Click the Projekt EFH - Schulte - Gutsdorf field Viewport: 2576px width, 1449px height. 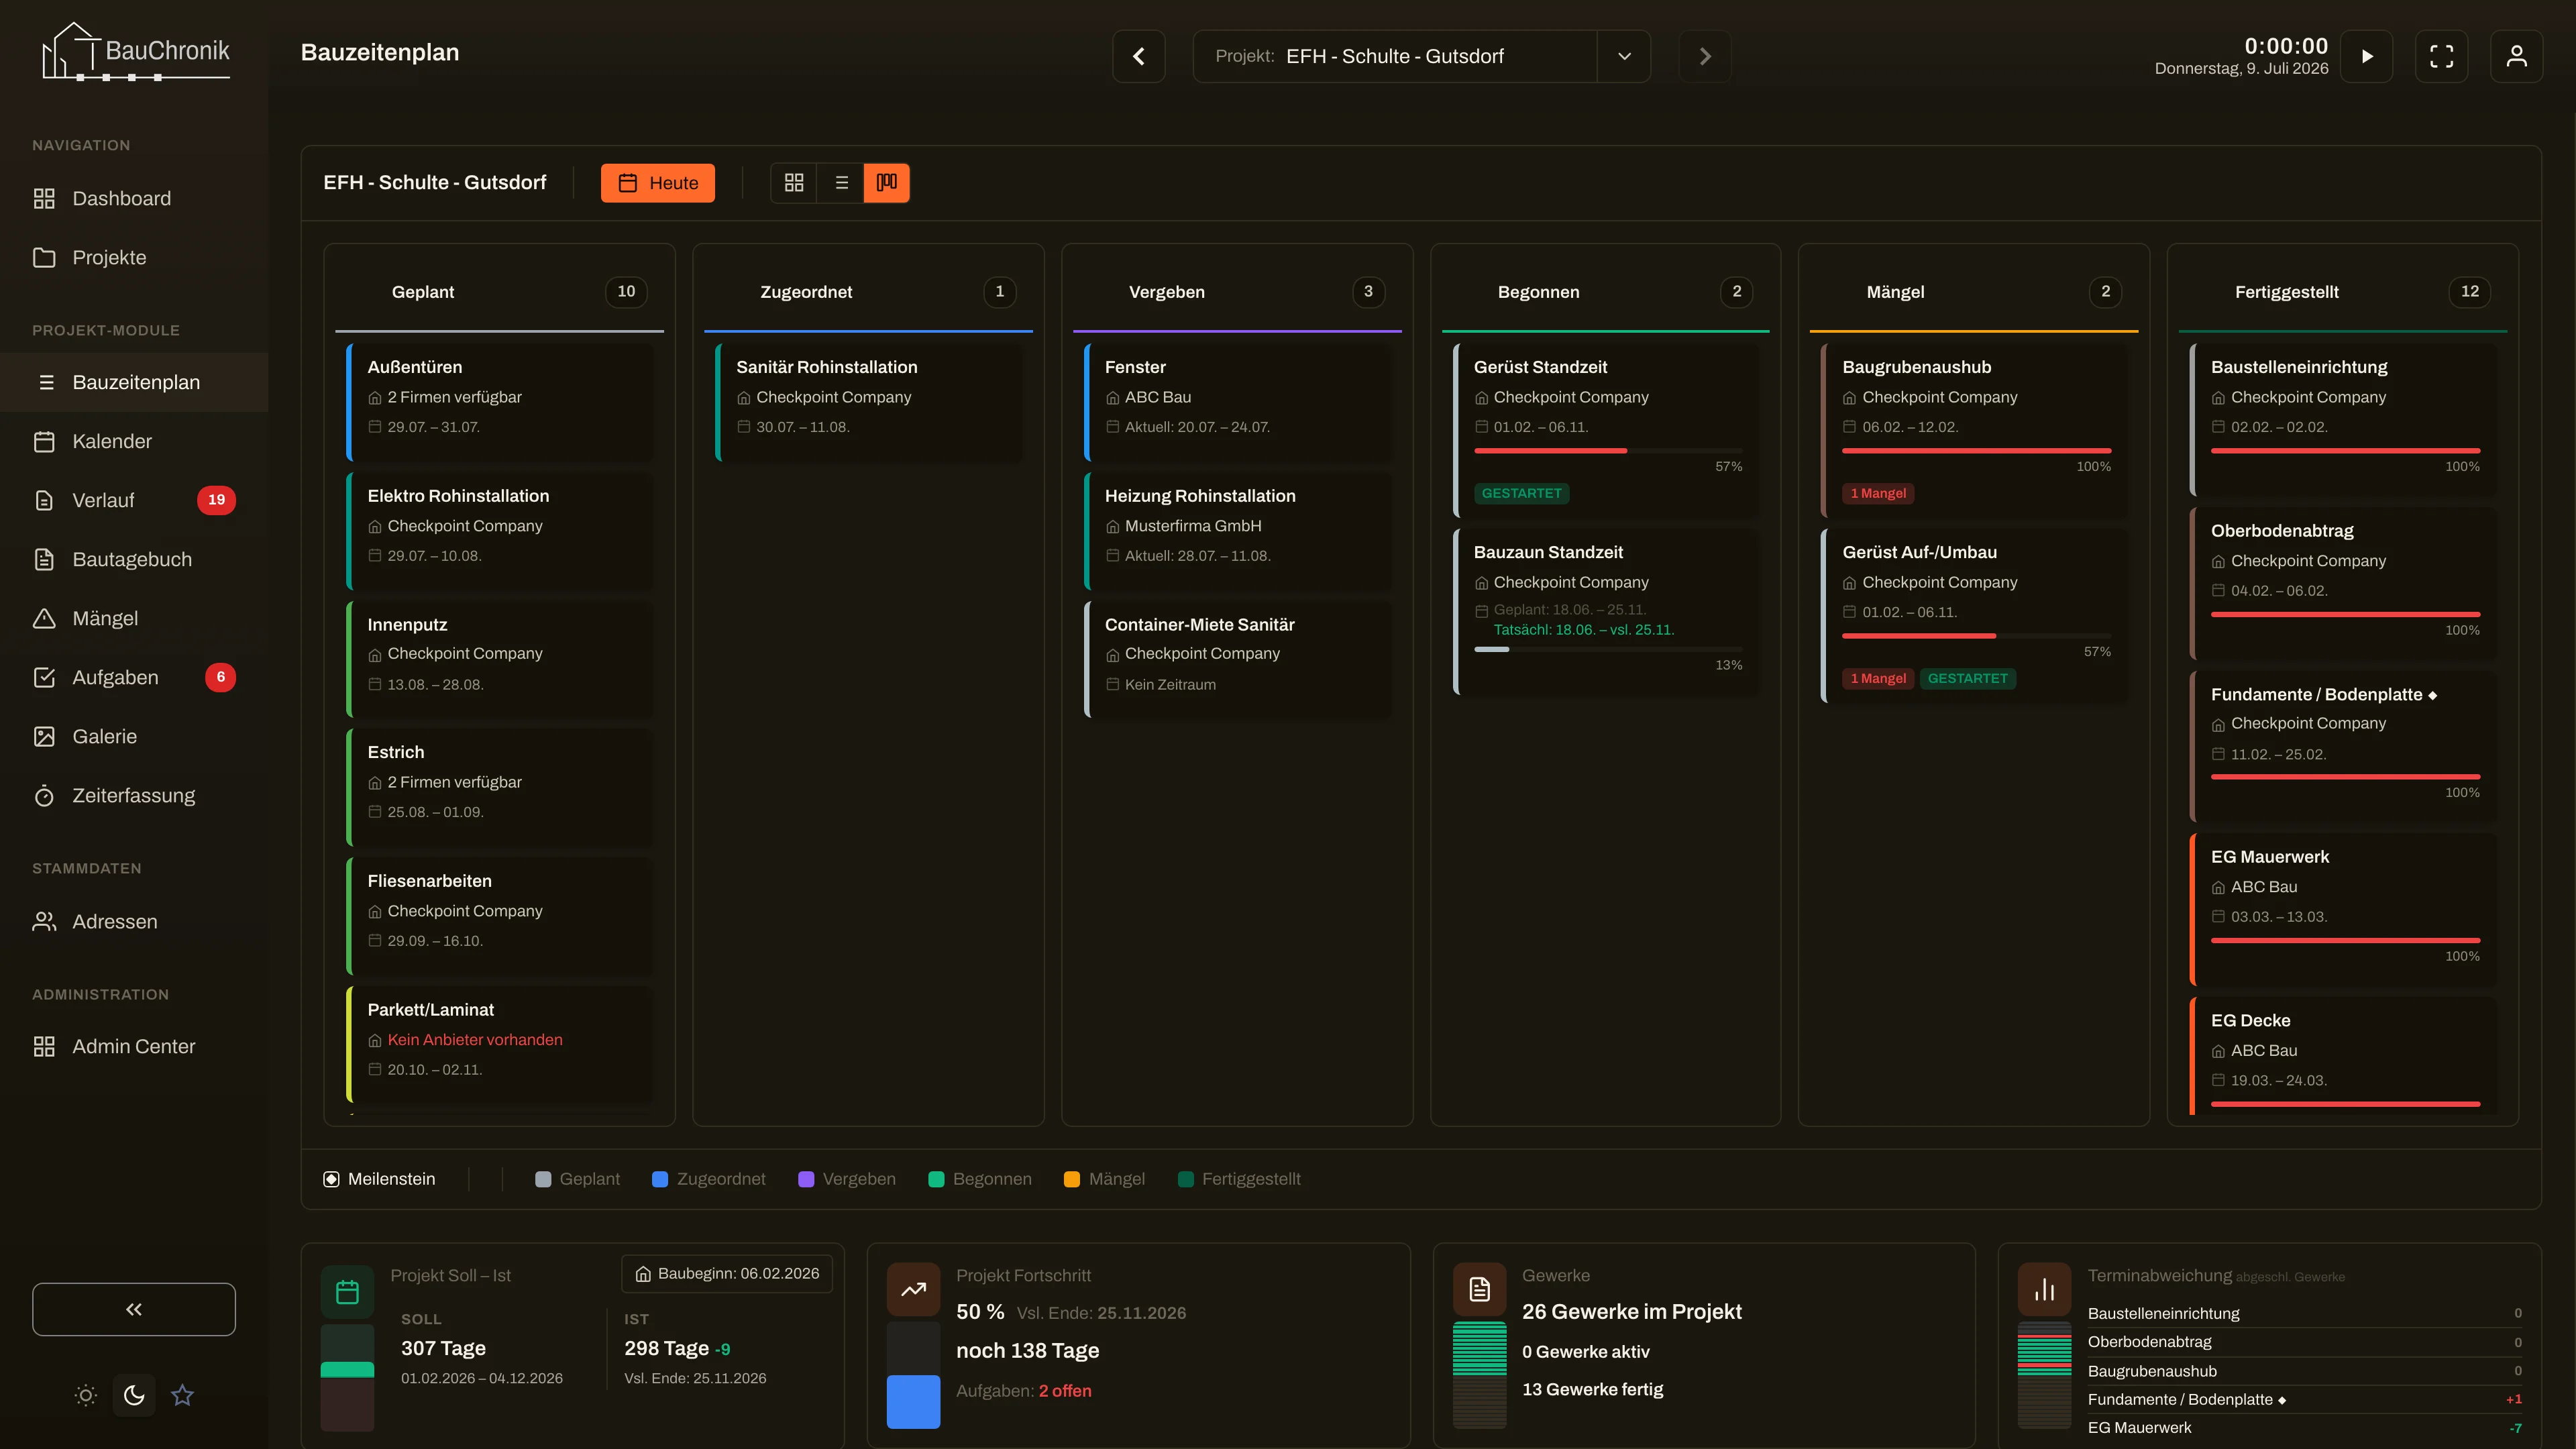pyautogui.click(x=1395, y=56)
